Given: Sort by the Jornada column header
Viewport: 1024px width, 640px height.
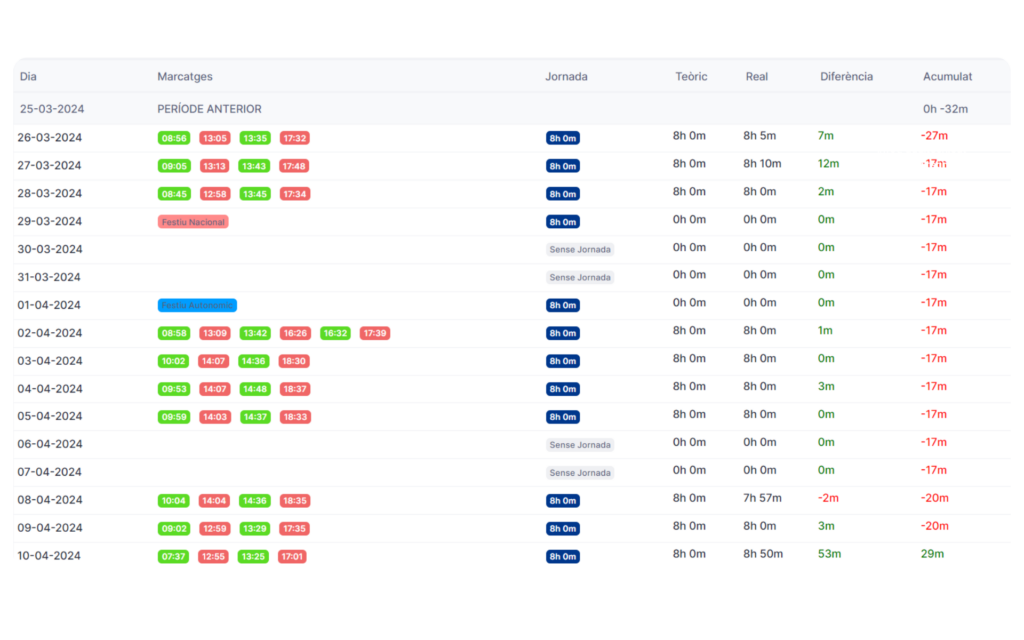Looking at the screenshot, I should tap(566, 76).
